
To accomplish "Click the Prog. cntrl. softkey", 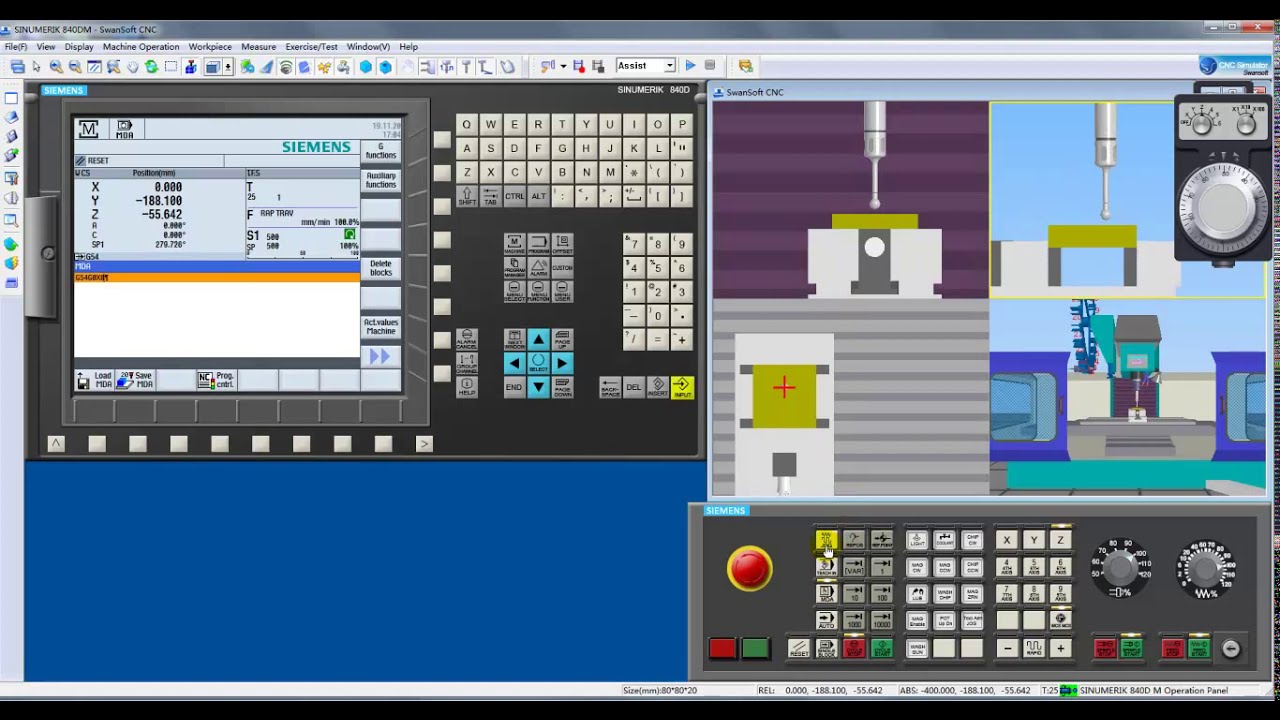I will [x=217, y=380].
